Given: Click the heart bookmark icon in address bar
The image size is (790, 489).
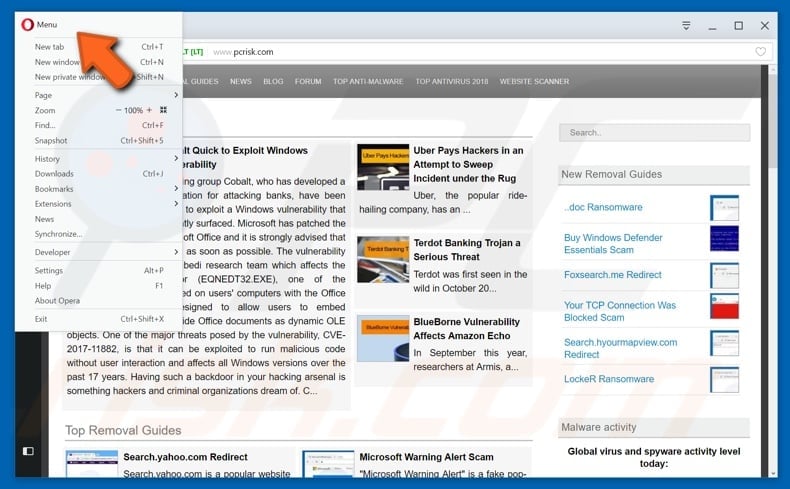Looking at the screenshot, I should (x=760, y=51).
